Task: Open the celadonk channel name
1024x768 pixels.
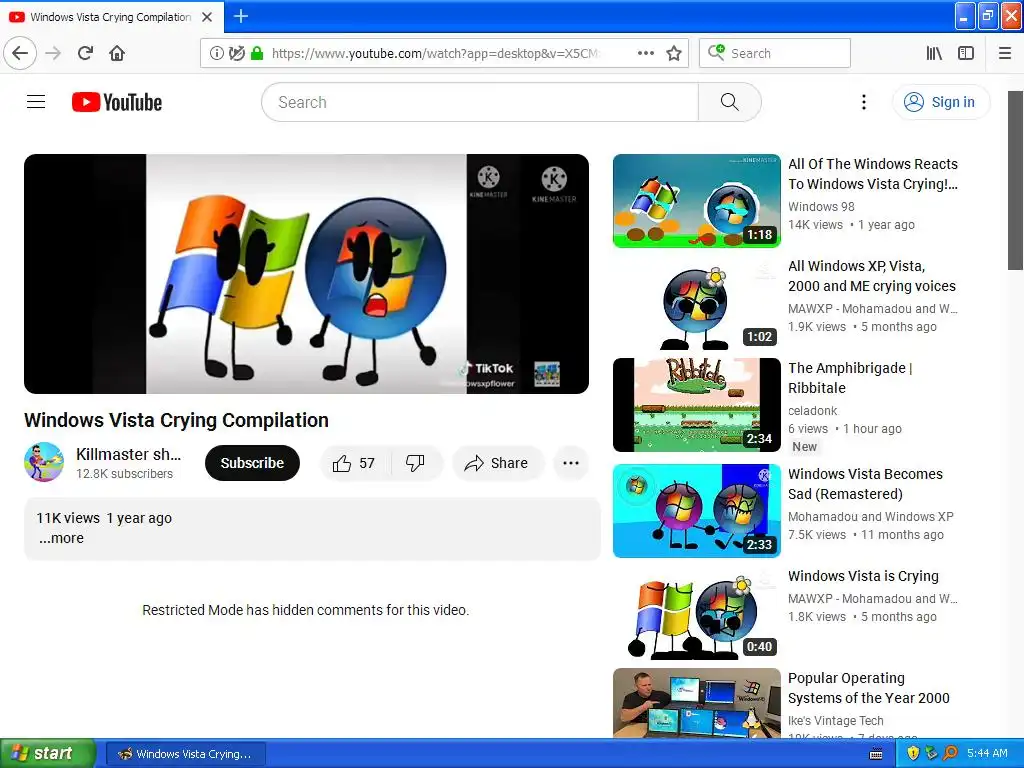Action: point(812,411)
